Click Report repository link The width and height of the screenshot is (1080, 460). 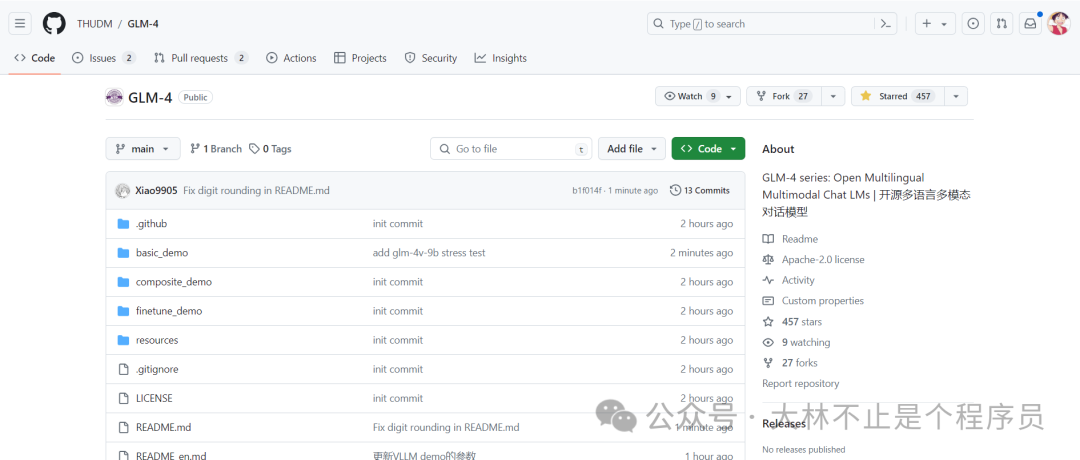(x=800, y=384)
